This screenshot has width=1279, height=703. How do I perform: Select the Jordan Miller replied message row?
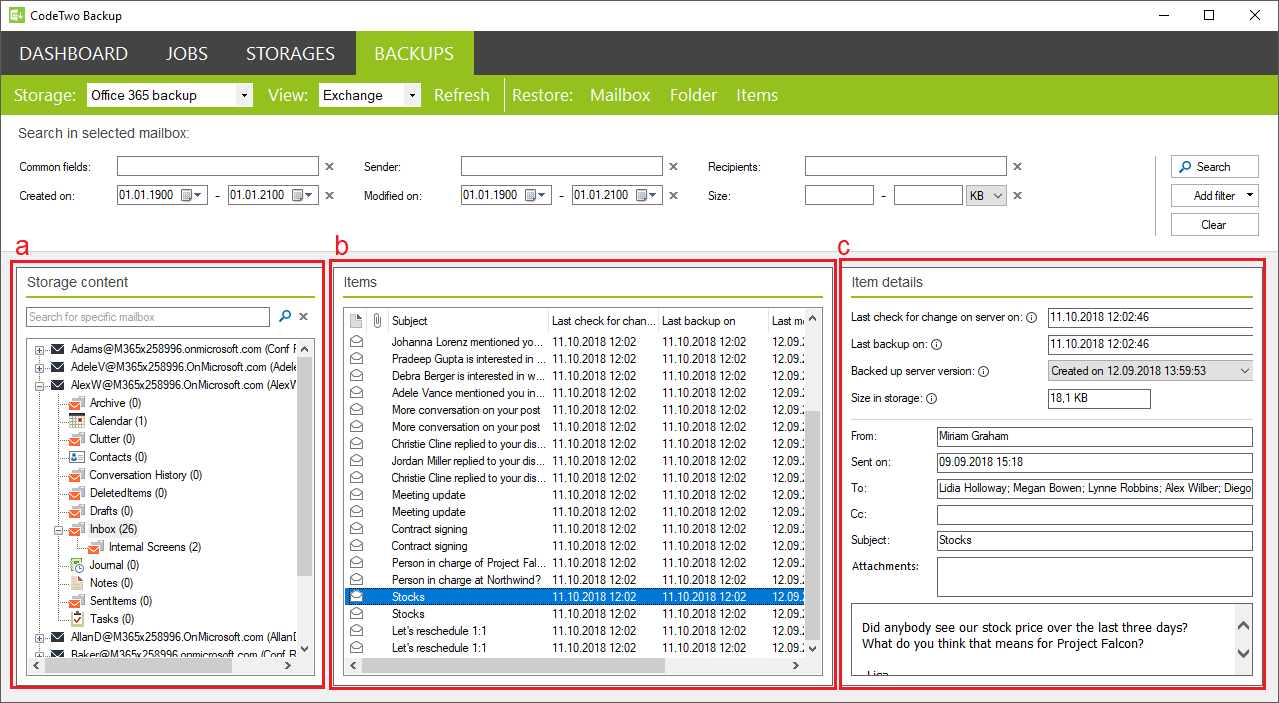[x=575, y=461]
